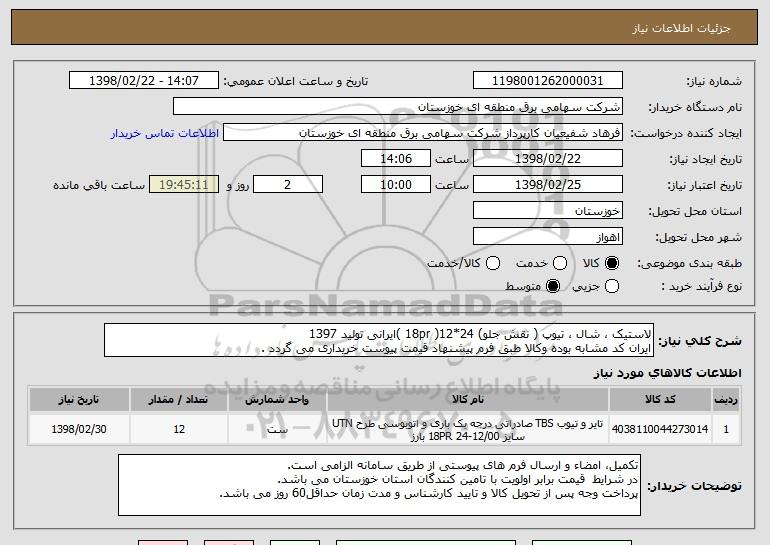Viewport: 770px width, 545px height.
Task: Click the buyer organization name field
Action: tap(398, 107)
